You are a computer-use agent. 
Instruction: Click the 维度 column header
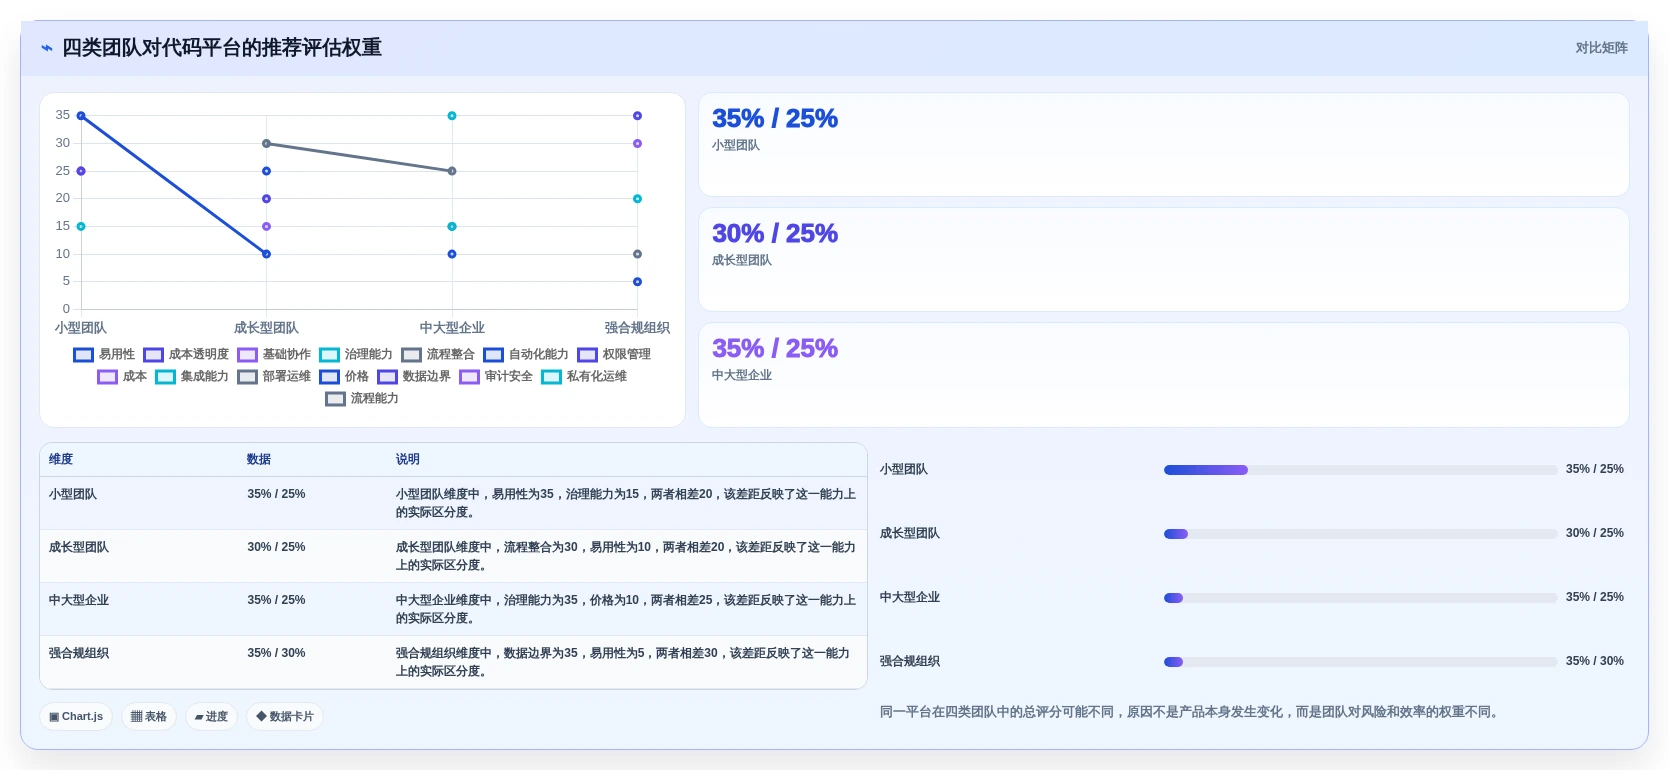[x=61, y=459]
